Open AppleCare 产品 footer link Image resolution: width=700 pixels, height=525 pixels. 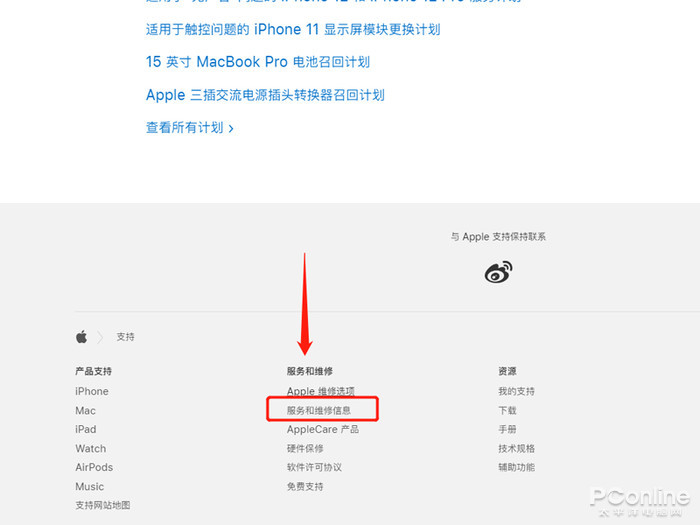tap(323, 429)
